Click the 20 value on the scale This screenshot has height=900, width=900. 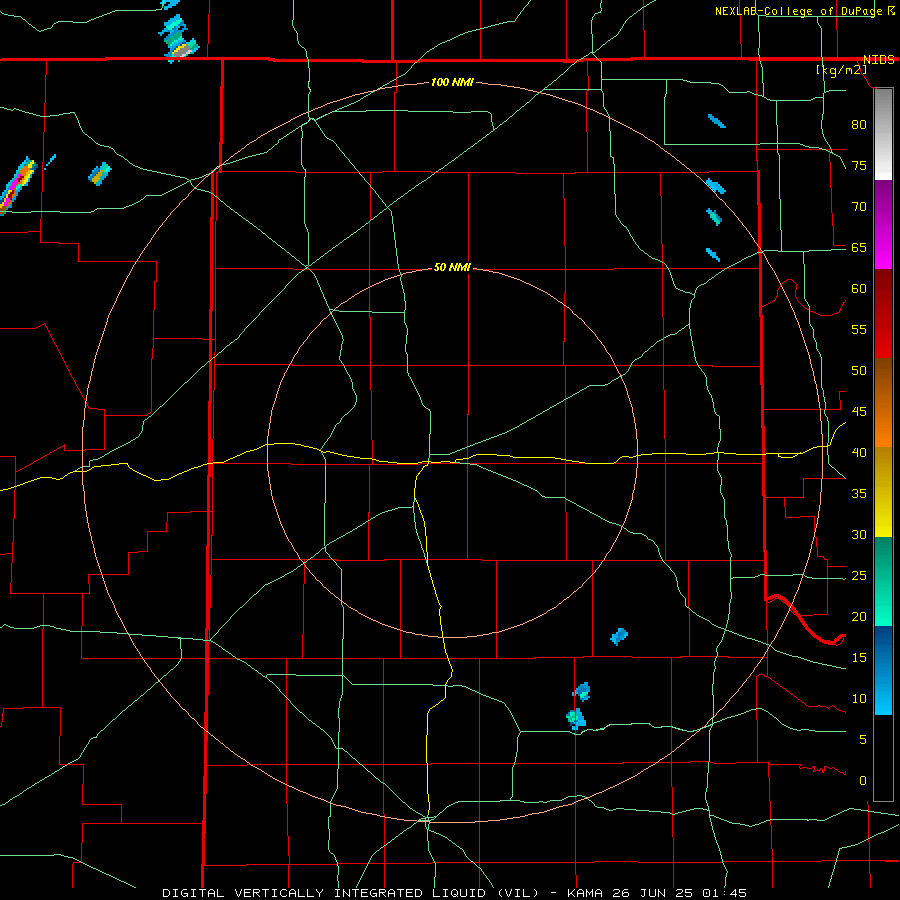[859, 617]
